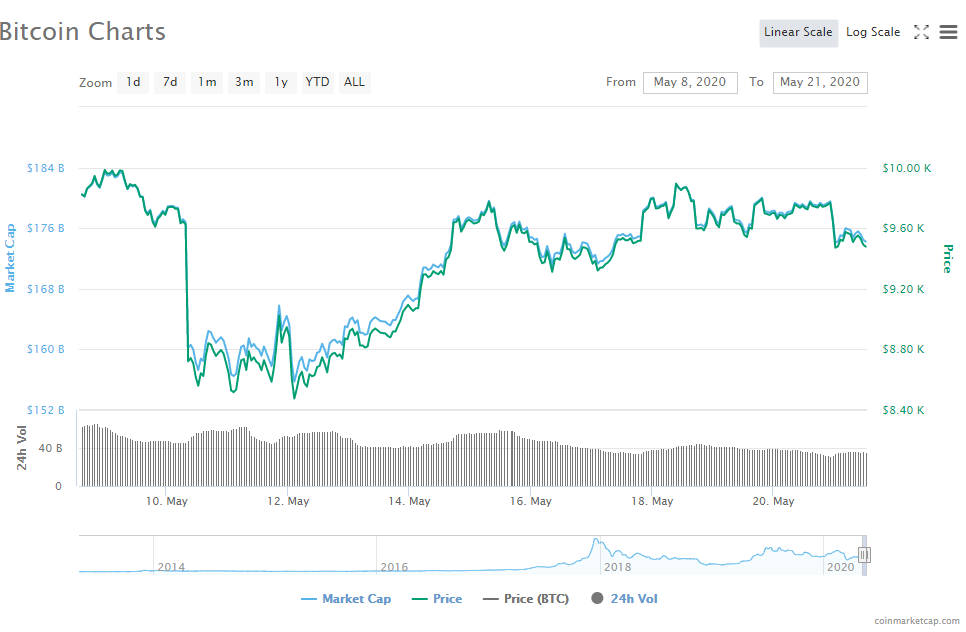Toggle fullscreen chart view icon
The height and width of the screenshot is (632, 966).
pyautogui.click(x=921, y=32)
